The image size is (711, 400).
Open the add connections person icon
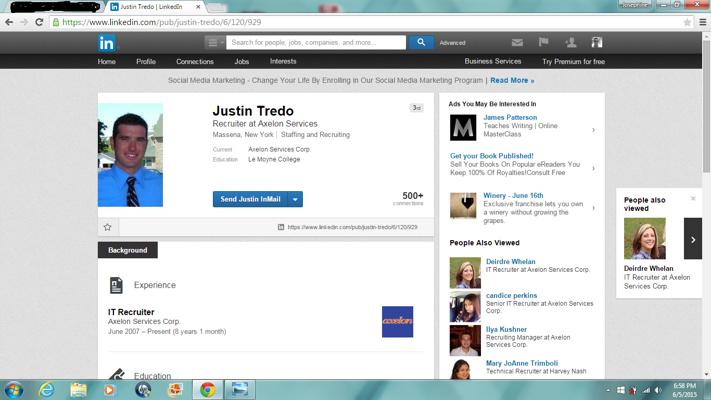pos(570,43)
